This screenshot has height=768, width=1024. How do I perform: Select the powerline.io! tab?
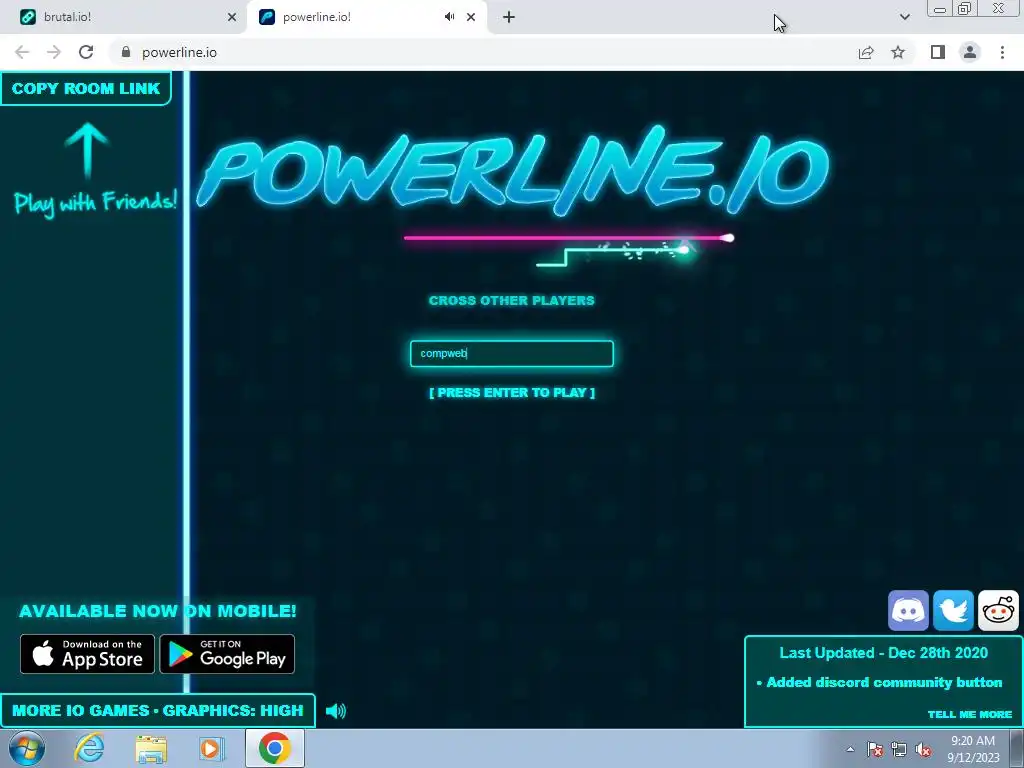(367, 17)
